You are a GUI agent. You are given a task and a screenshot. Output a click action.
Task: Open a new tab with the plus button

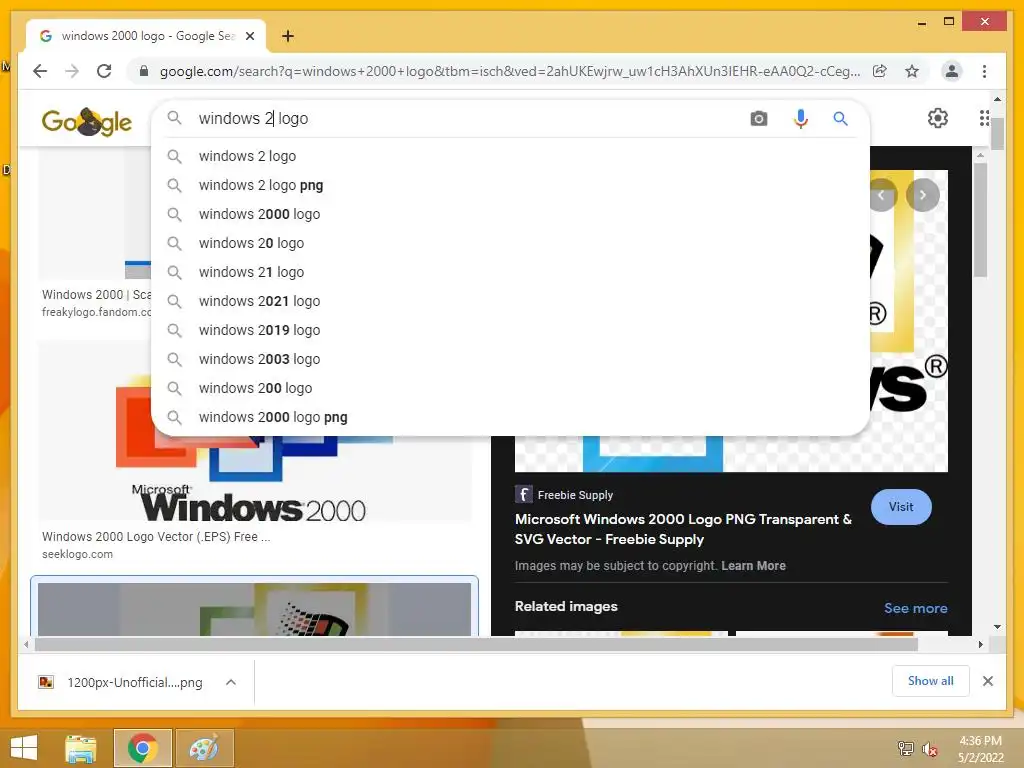[x=287, y=36]
